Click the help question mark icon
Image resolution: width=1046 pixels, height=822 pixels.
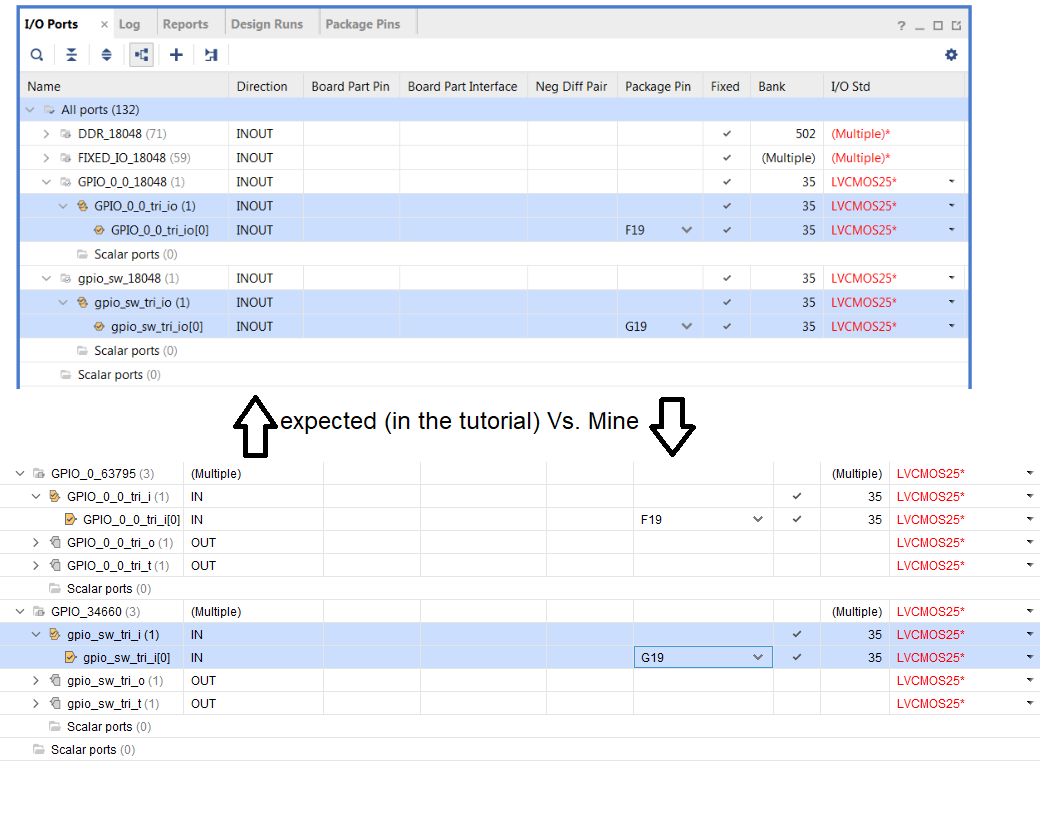901,25
